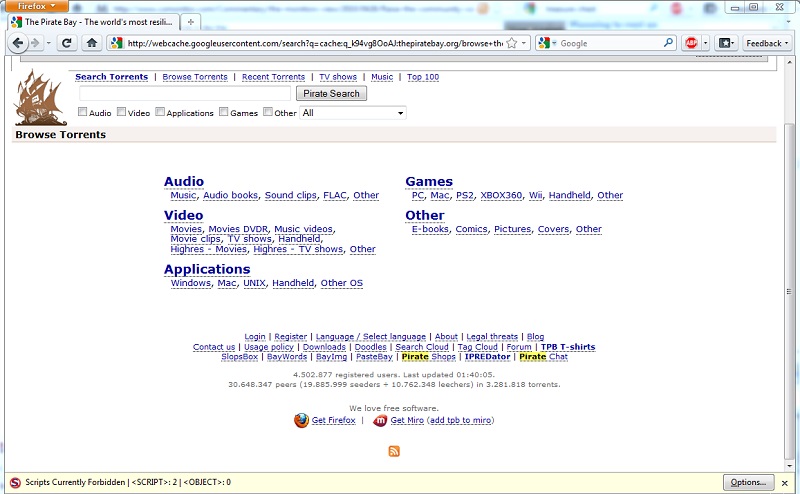The width and height of the screenshot is (800, 494).
Task: Enable the Audio search checkbox
Action: click(x=83, y=113)
